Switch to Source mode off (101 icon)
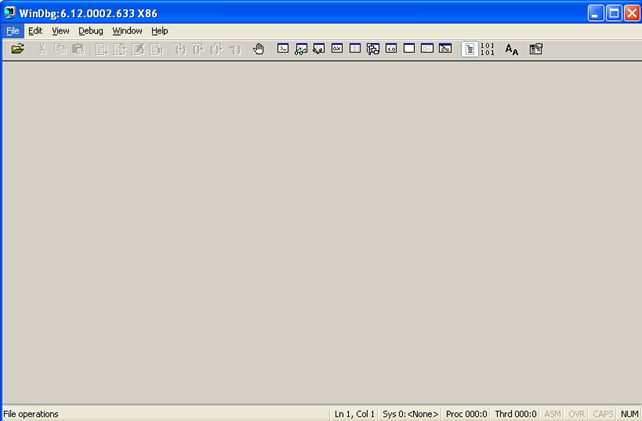 (487, 48)
